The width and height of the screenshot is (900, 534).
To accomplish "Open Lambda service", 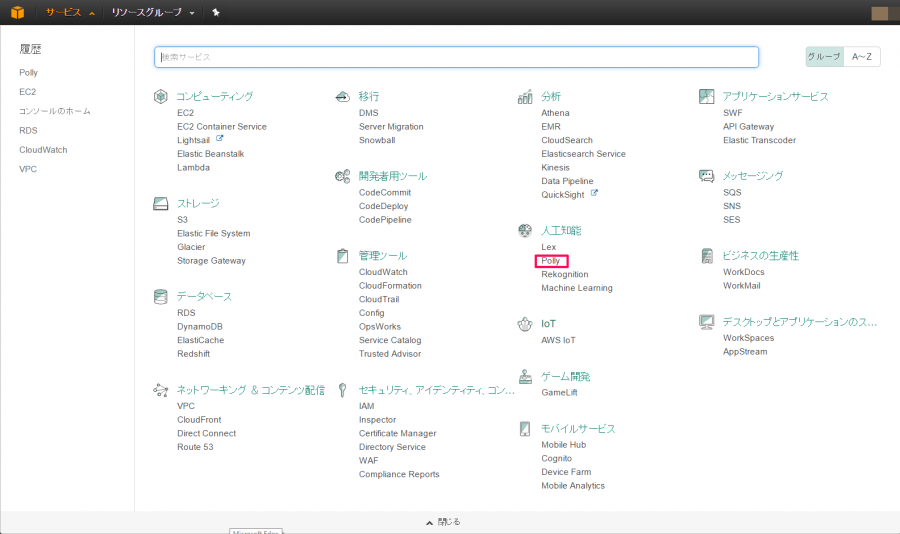I will click(x=193, y=168).
